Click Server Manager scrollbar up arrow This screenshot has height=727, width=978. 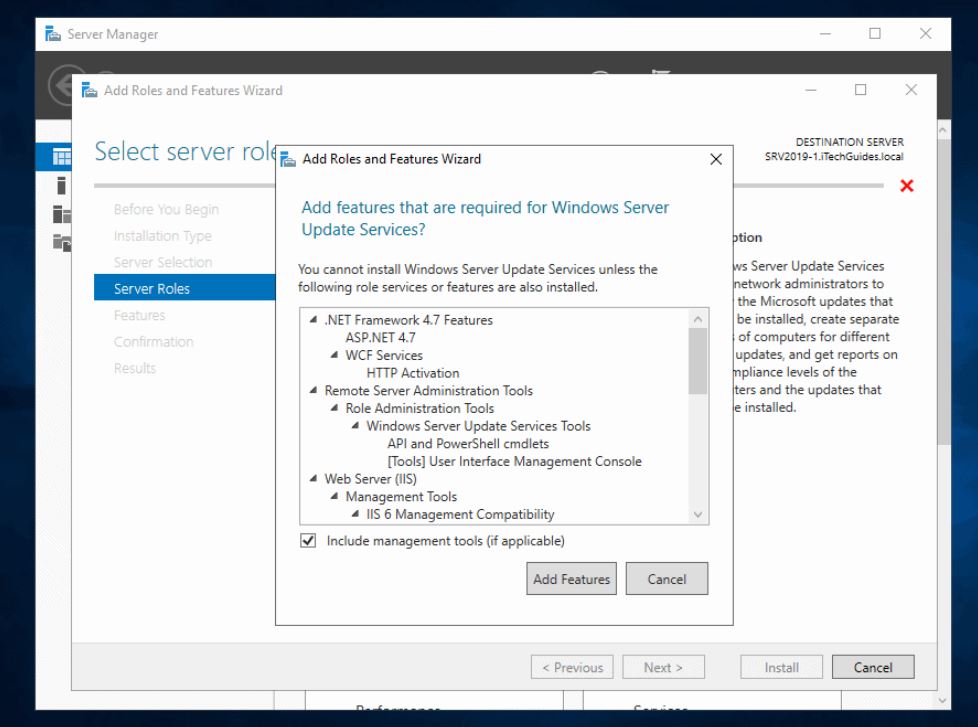(943, 130)
